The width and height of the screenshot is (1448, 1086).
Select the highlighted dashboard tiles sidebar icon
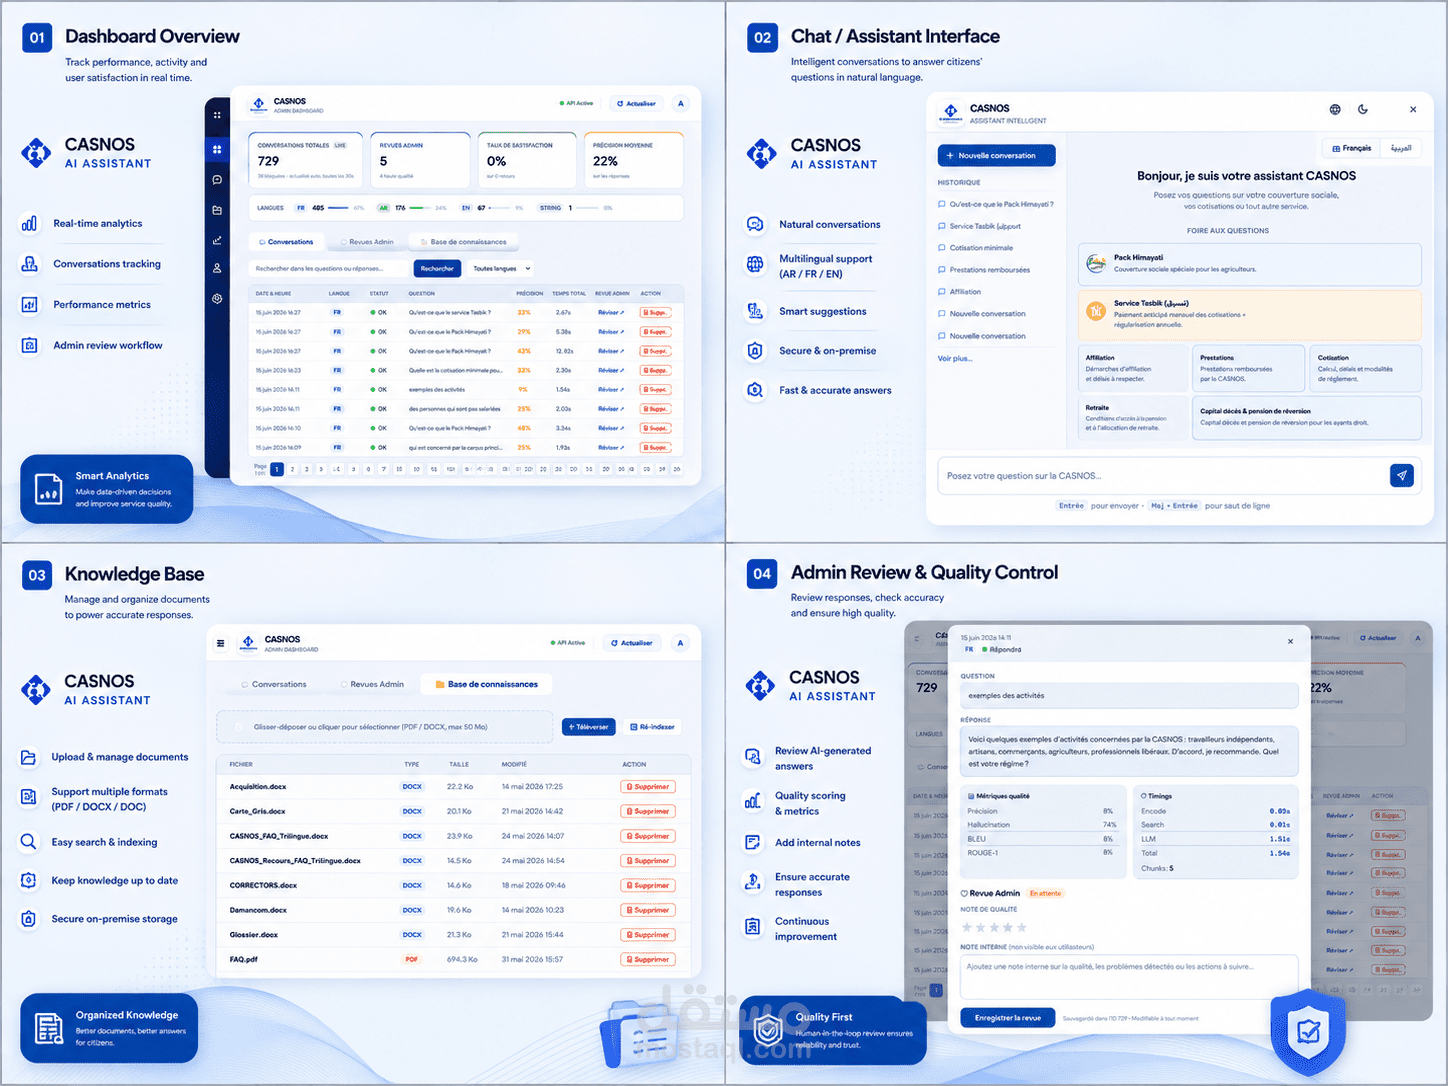217,149
